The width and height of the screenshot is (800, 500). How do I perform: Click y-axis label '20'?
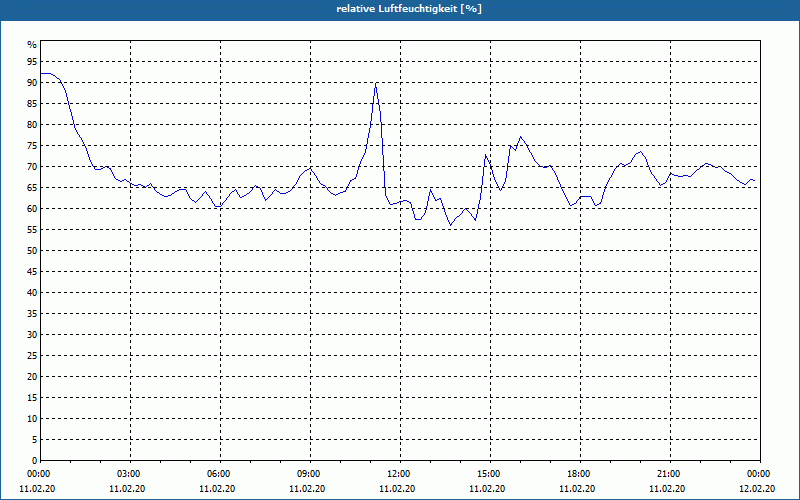pos(32,377)
